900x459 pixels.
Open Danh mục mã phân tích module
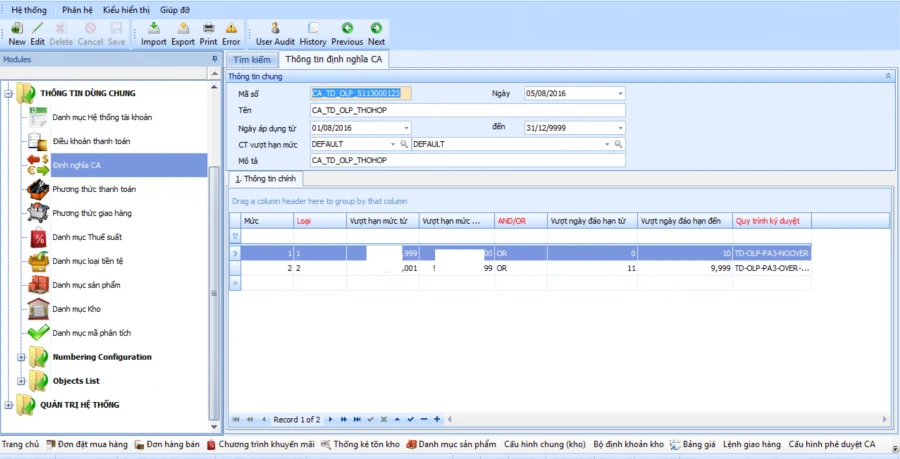click(92, 333)
